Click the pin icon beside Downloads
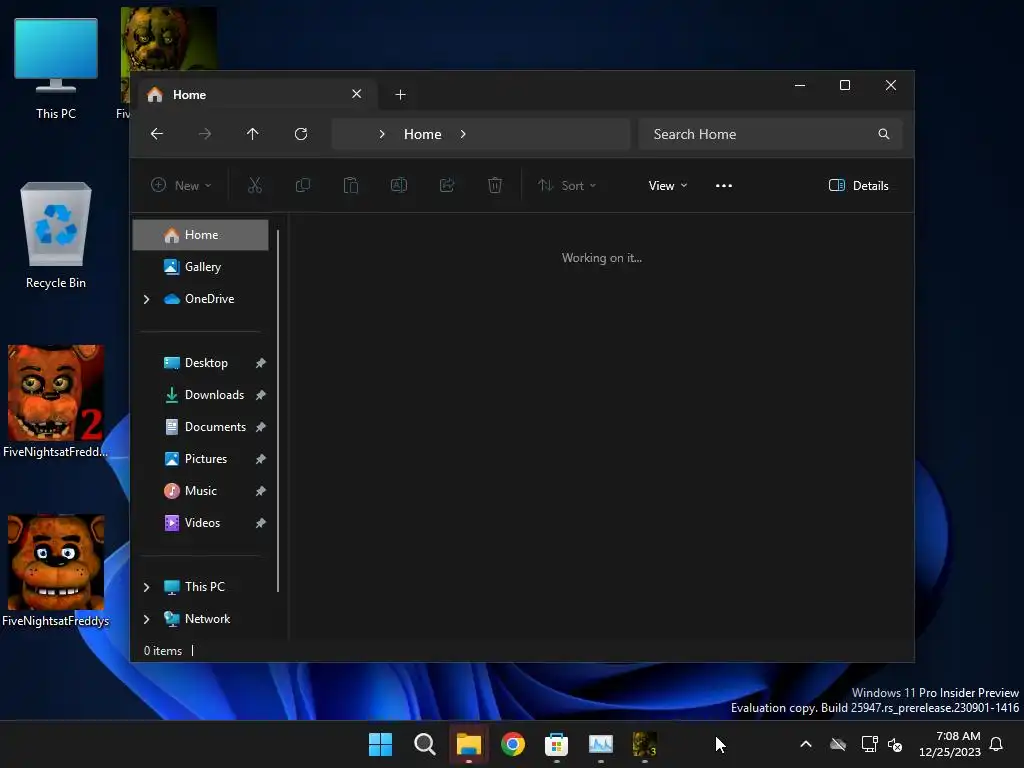Screen dimensions: 1024x768 click(261, 395)
